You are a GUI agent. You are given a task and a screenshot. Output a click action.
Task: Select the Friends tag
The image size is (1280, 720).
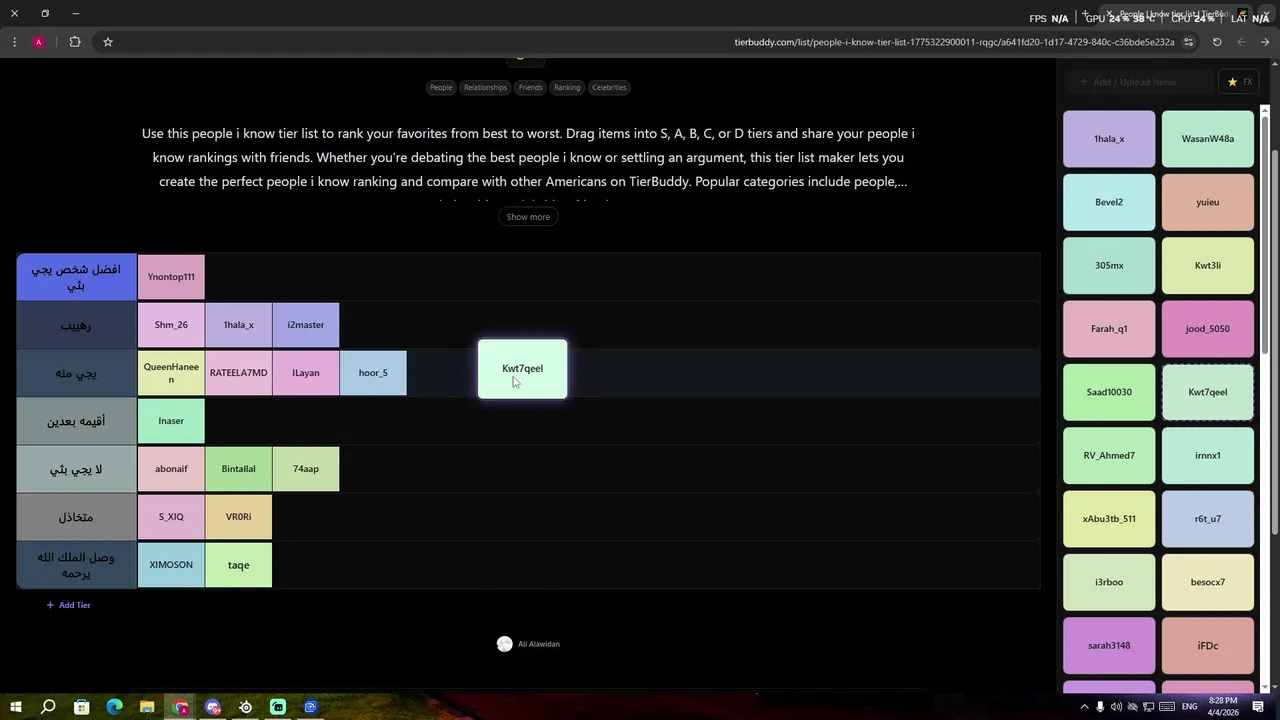click(530, 87)
